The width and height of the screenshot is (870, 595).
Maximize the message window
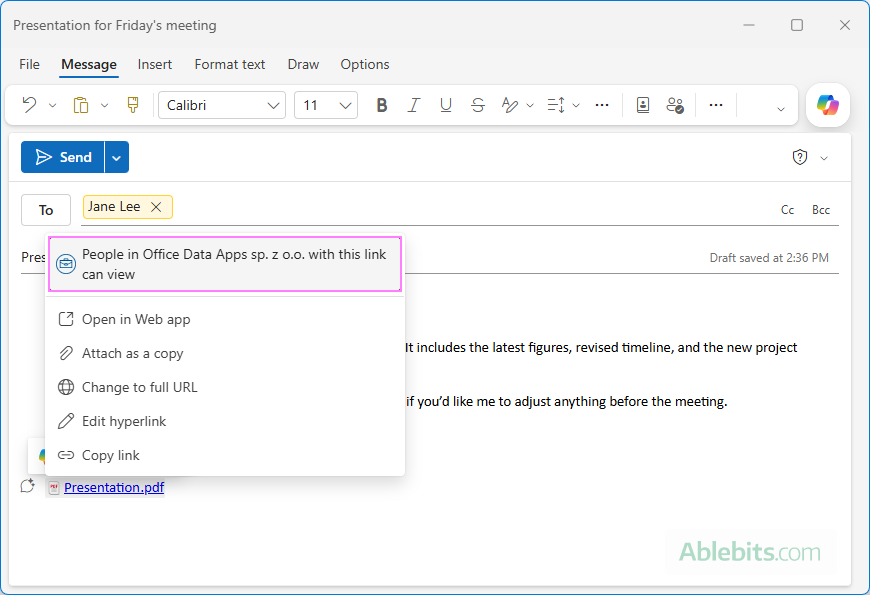tap(797, 25)
